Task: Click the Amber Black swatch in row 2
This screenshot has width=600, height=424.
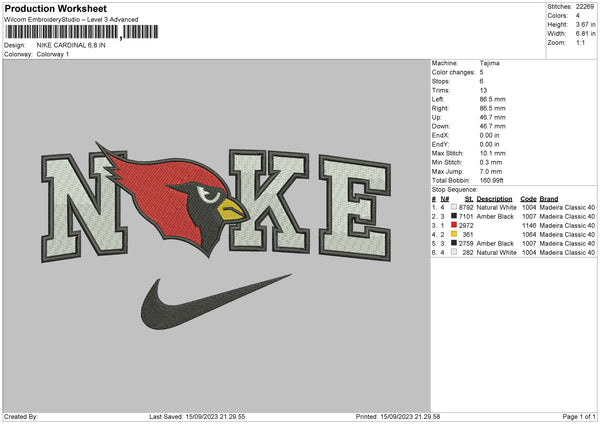Action: [x=454, y=216]
